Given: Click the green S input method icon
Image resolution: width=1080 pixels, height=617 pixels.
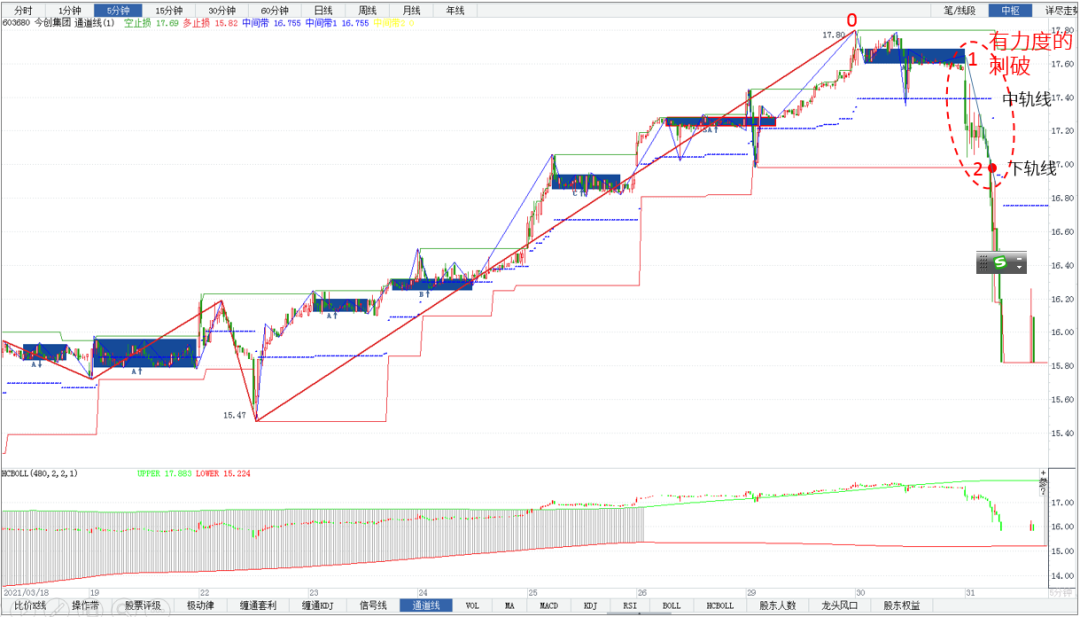Looking at the screenshot, I should (x=999, y=262).
